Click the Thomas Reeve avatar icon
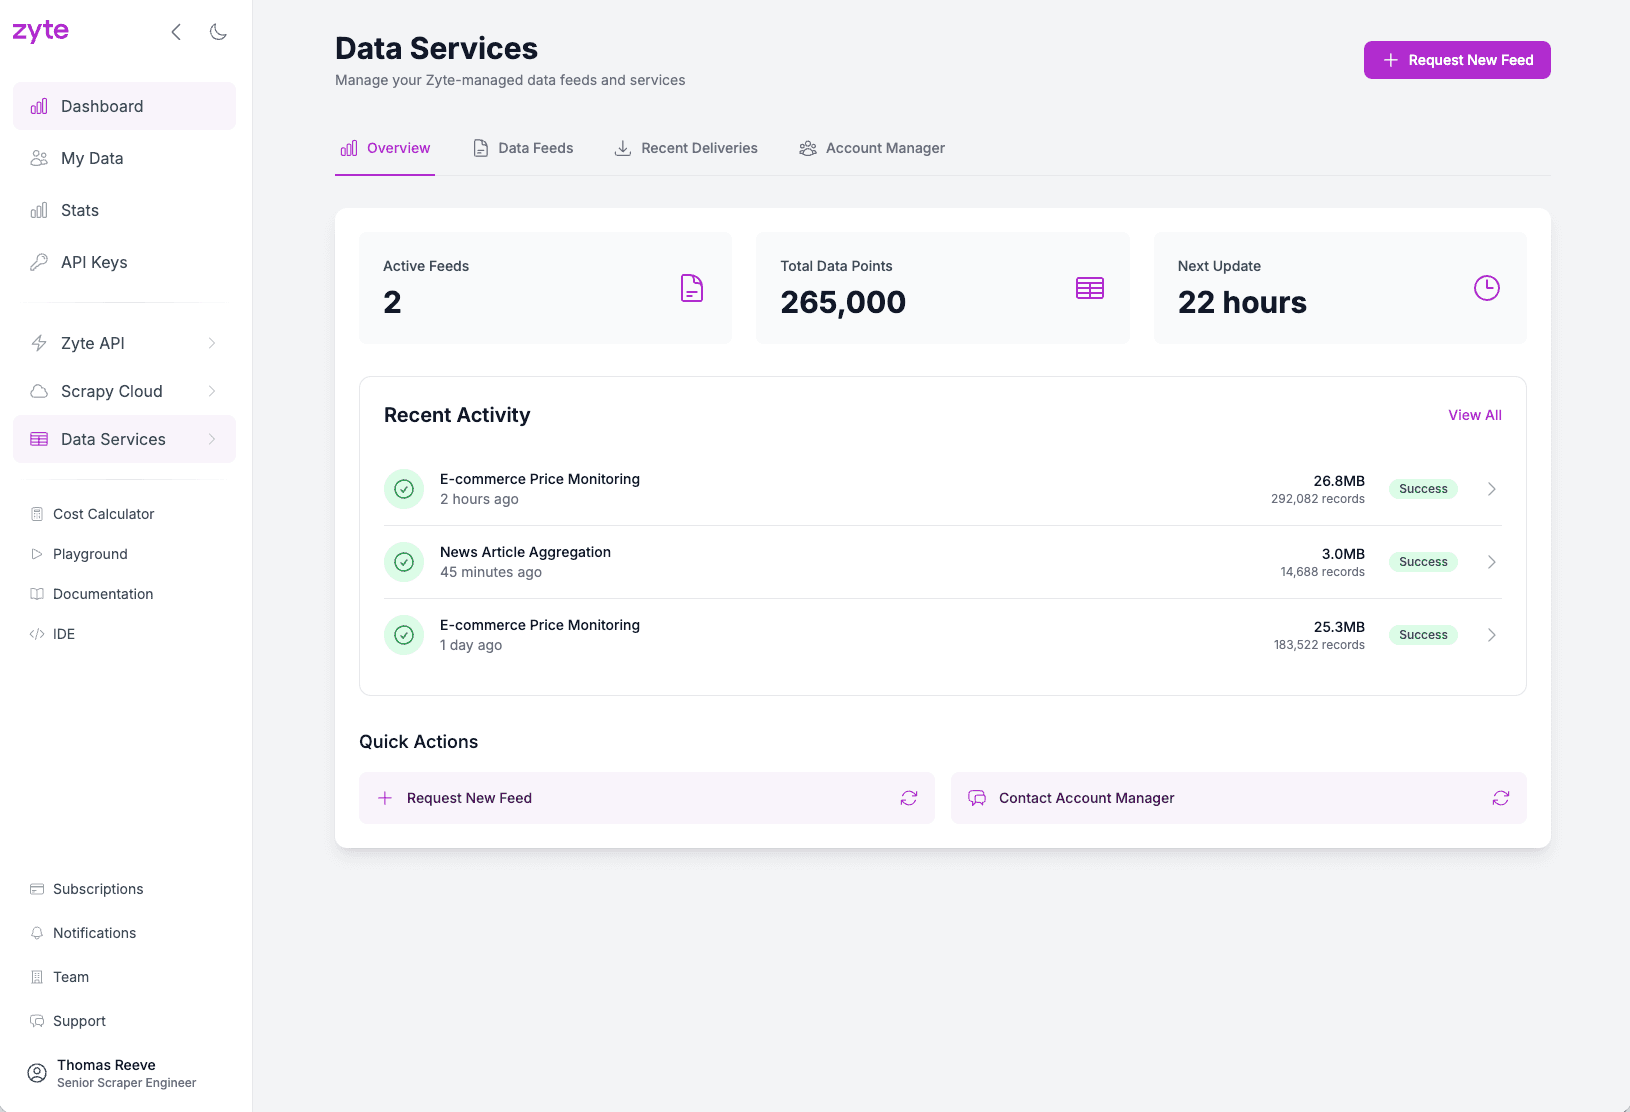This screenshot has height=1112, width=1630. (x=37, y=1073)
